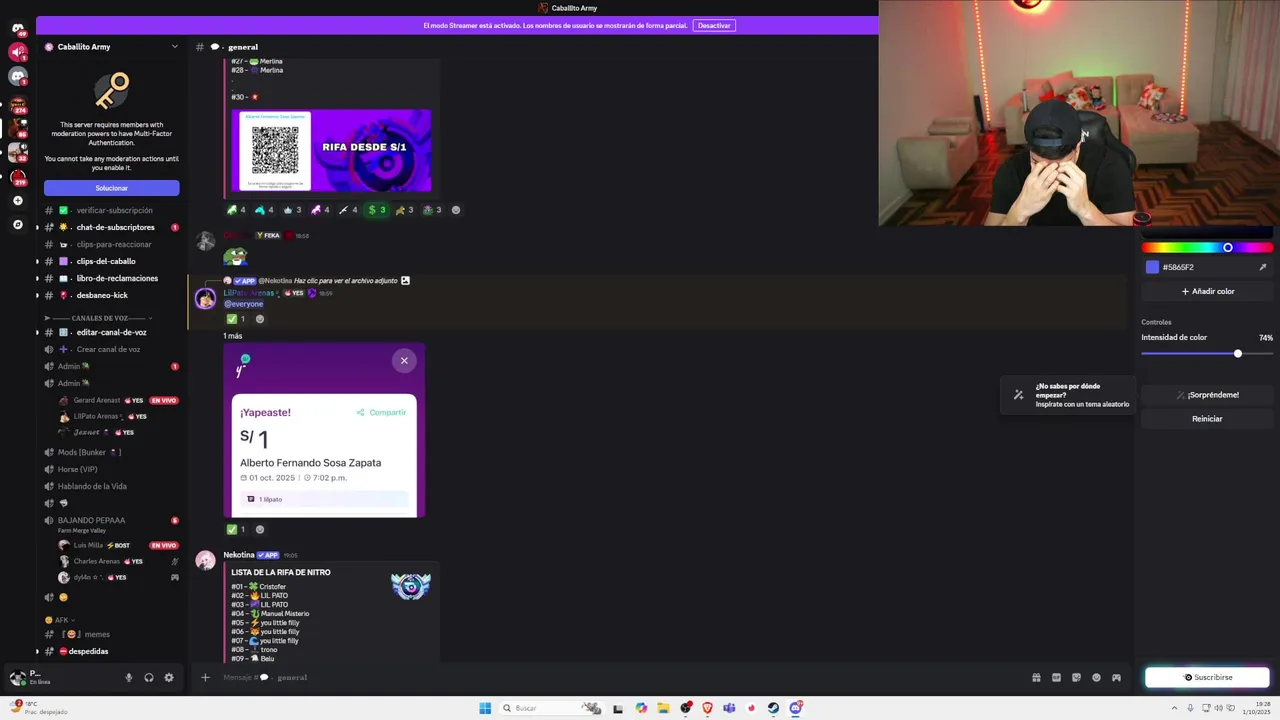Select Luis Milla in voice channel
The image size is (1280, 720).
coord(118,545)
